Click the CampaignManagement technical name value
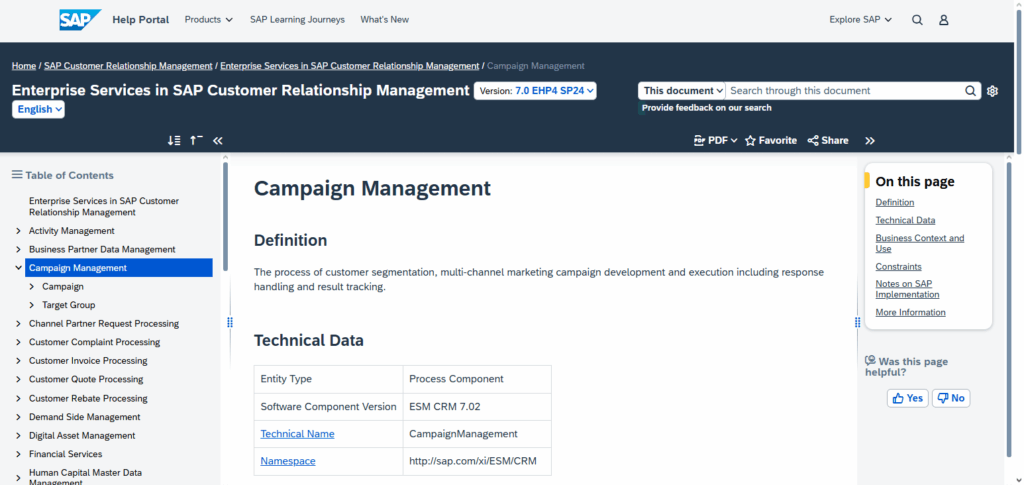The image size is (1024, 485). point(464,434)
